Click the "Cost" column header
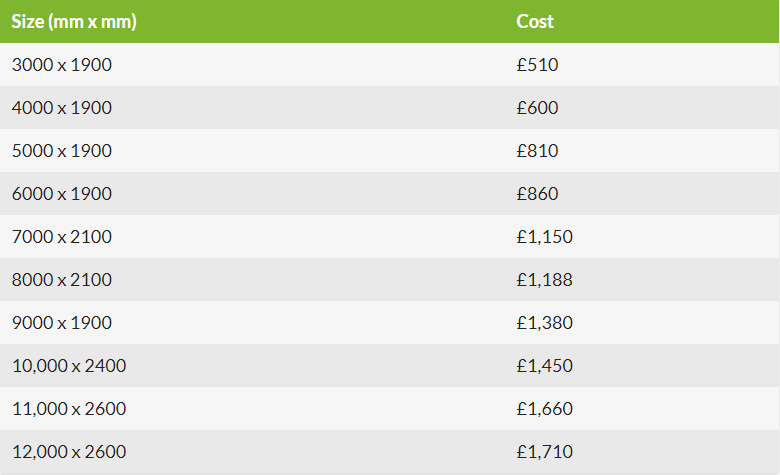This screenshot has width=780, height=475. pos(535,21)
